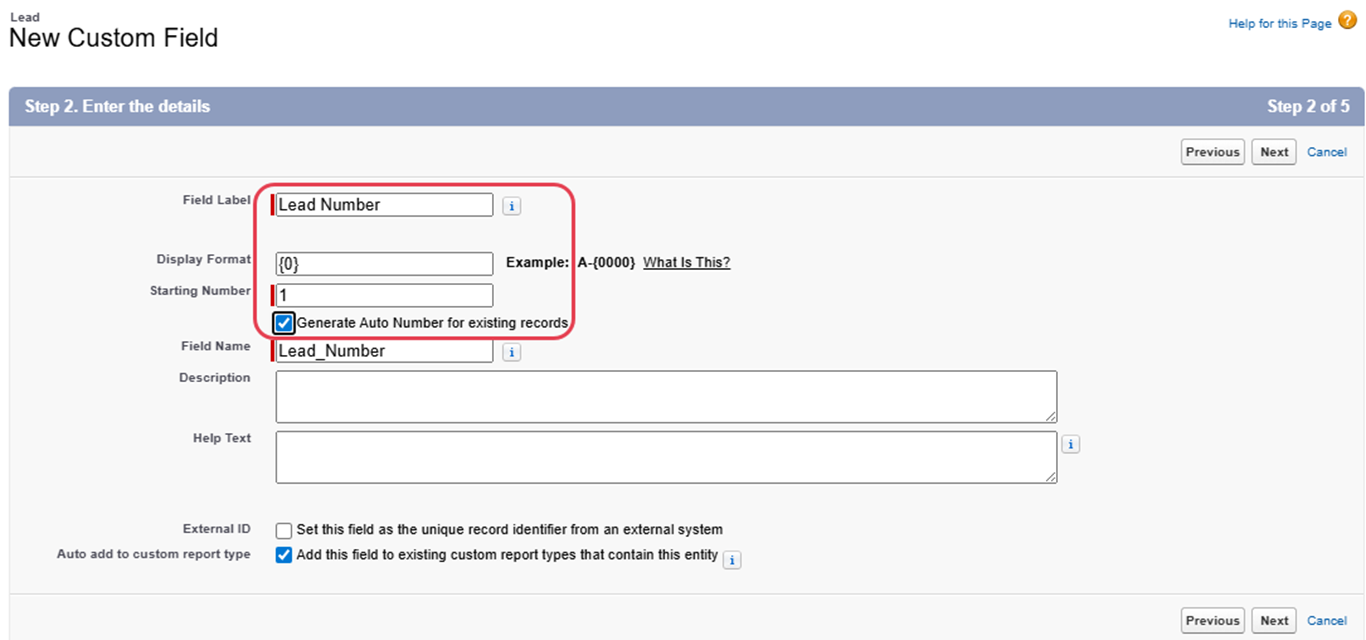The width and height of the screenshot is (1366, 640).
Task: Focus the Field Label text box
Action: pyautogui.click(x=384, y=205)
